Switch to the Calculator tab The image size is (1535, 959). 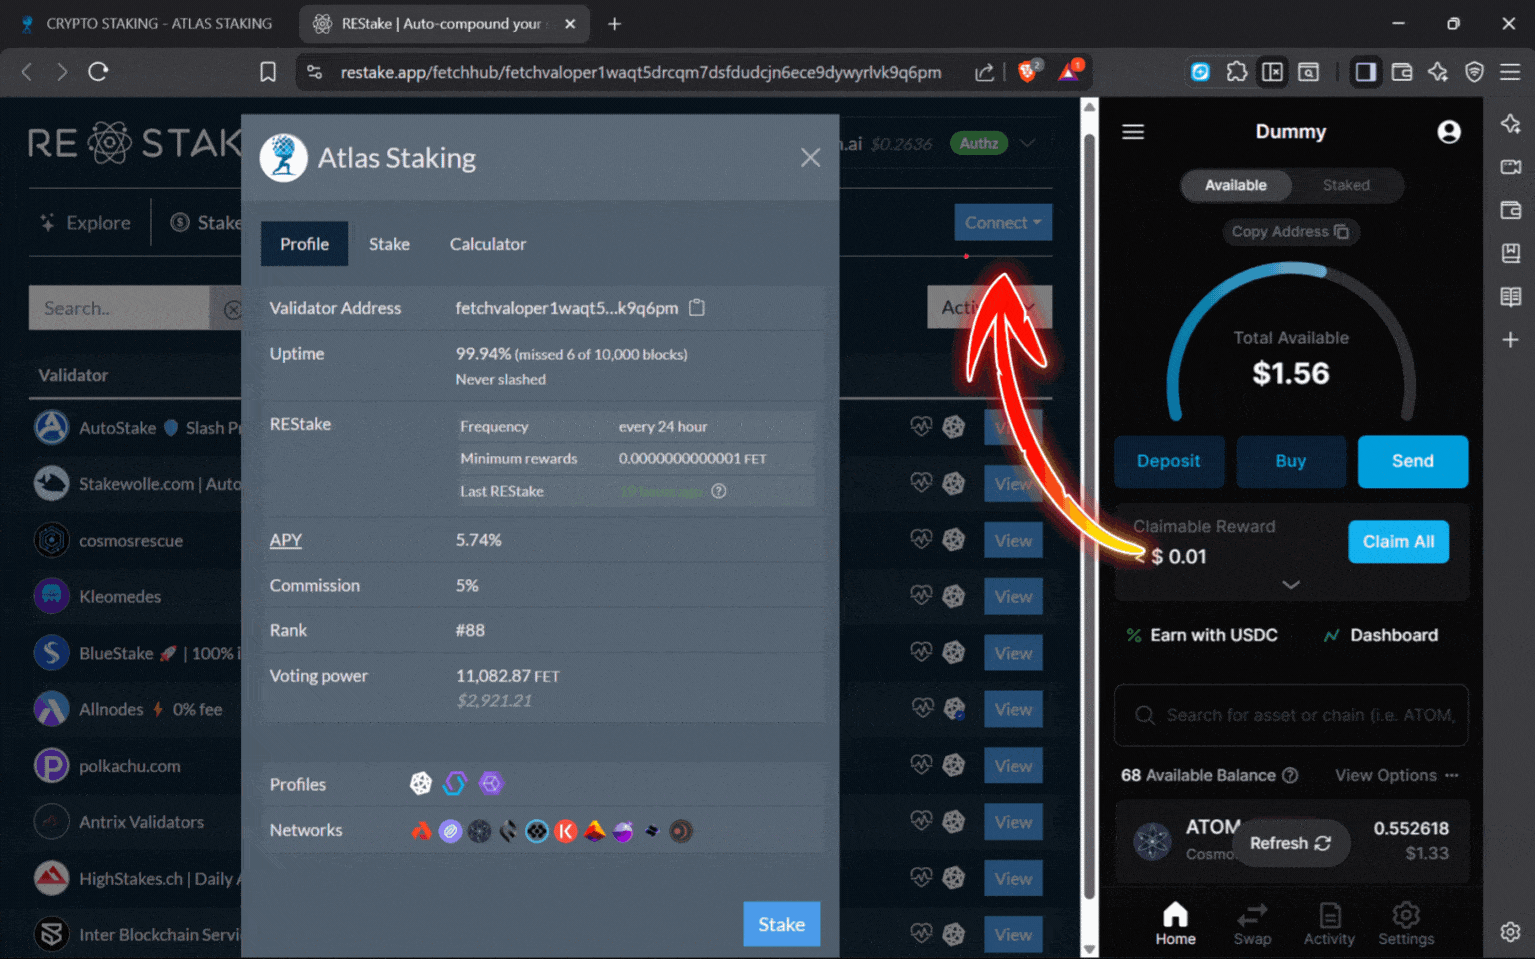click(487, 244)
